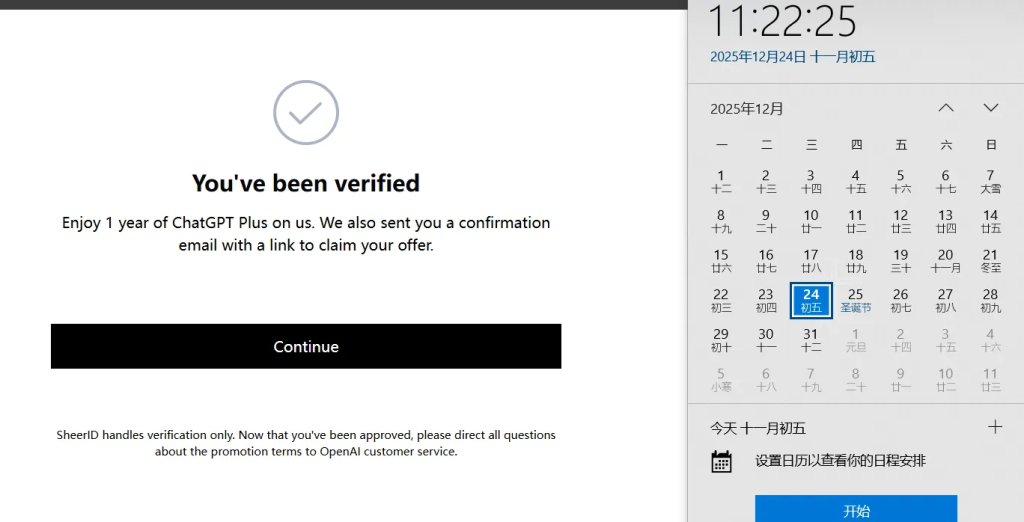This screenshot has height=522, width=1024.
Task: Go to previous month with up chevron
Action: 946,108
